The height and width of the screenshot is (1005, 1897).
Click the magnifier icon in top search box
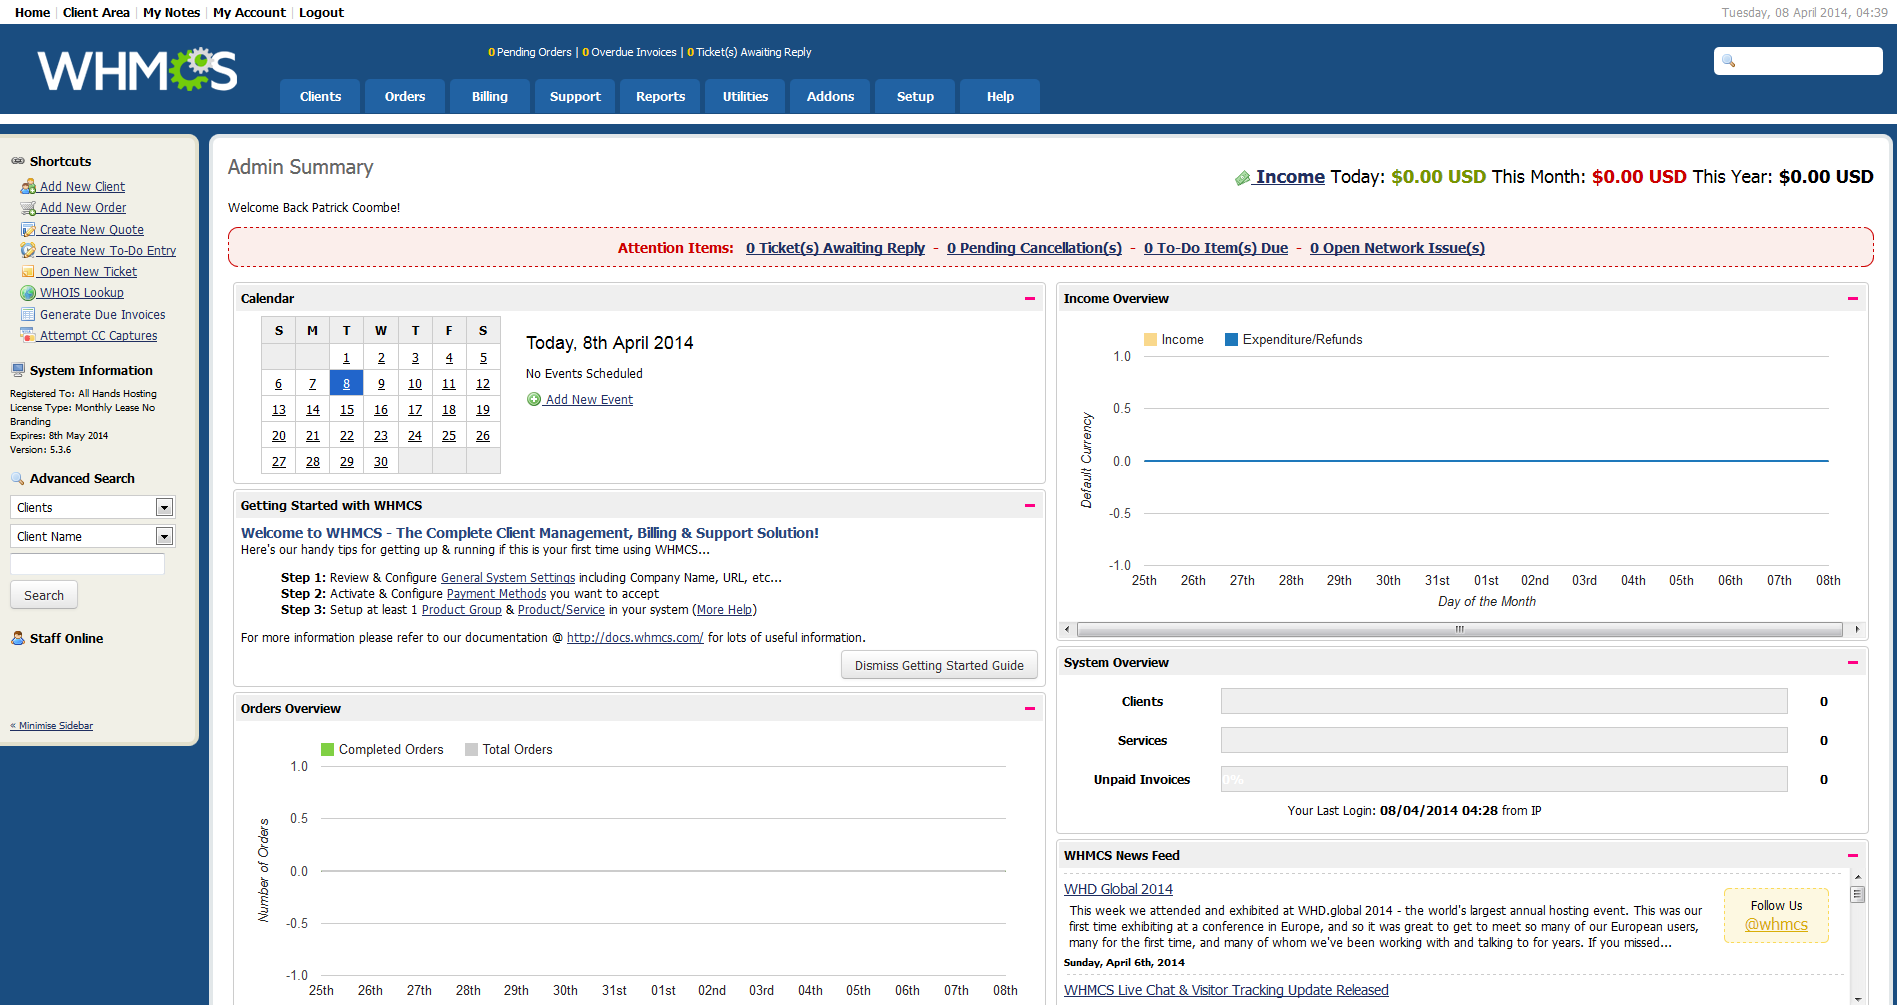coord(1728,61)
